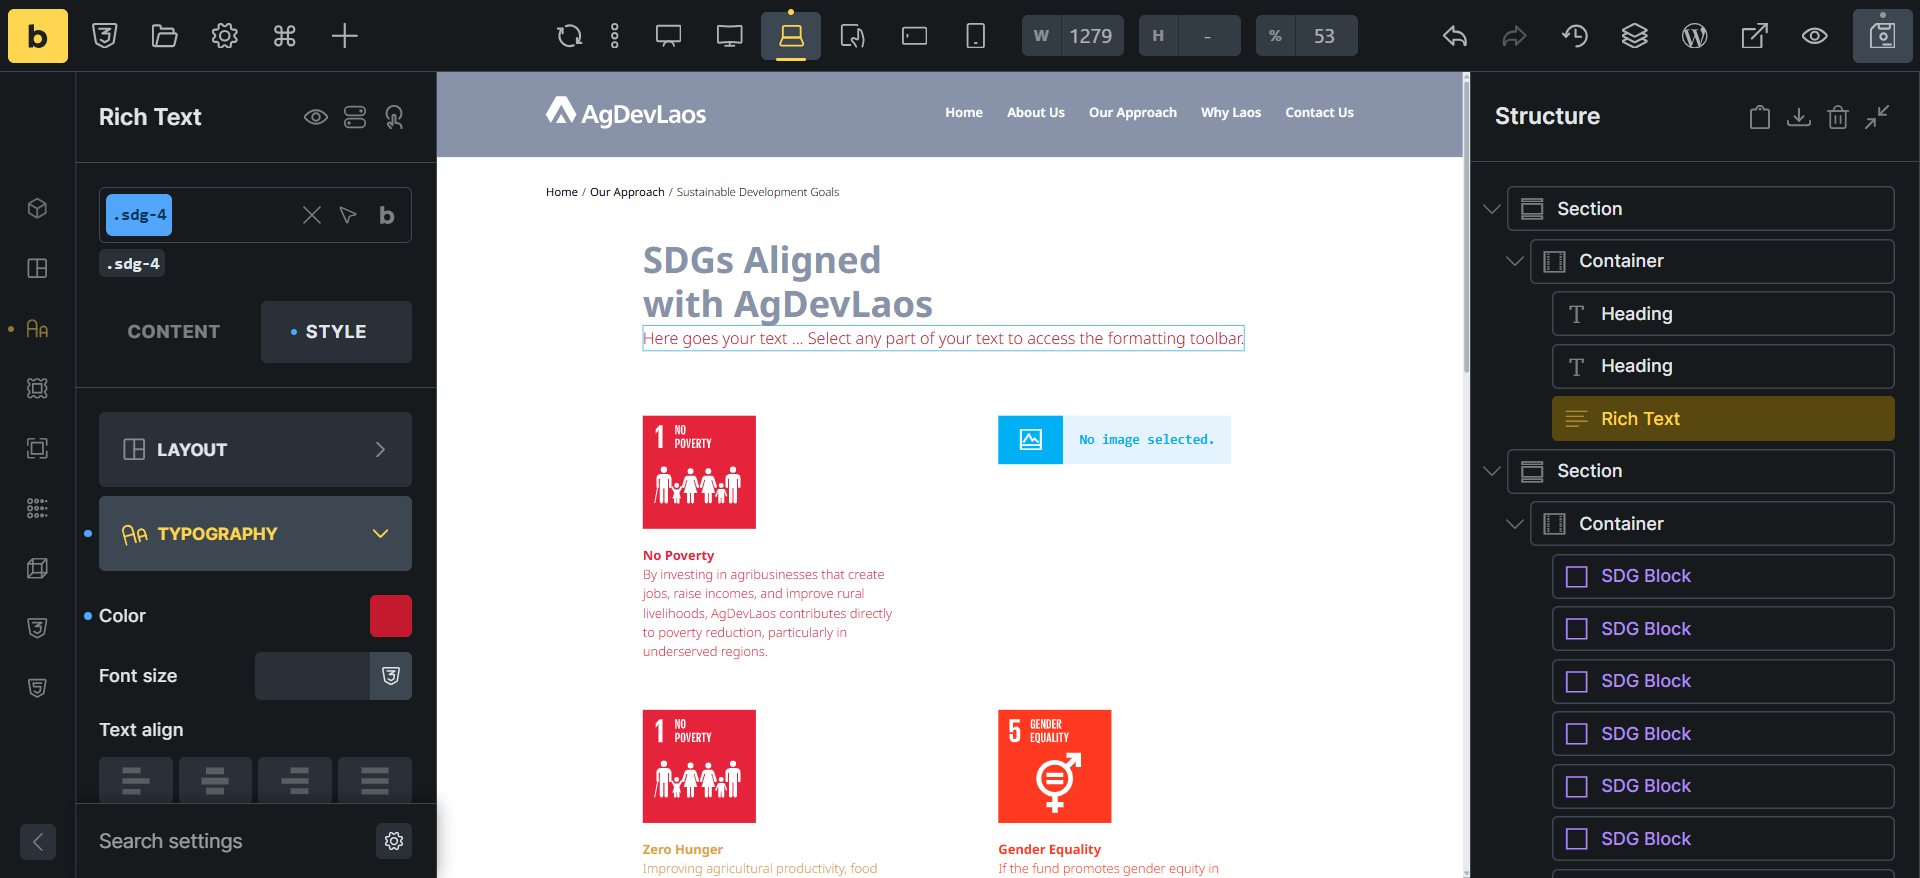
Task: Click the redo arrow icon
Action: (x=1515, y=36)
